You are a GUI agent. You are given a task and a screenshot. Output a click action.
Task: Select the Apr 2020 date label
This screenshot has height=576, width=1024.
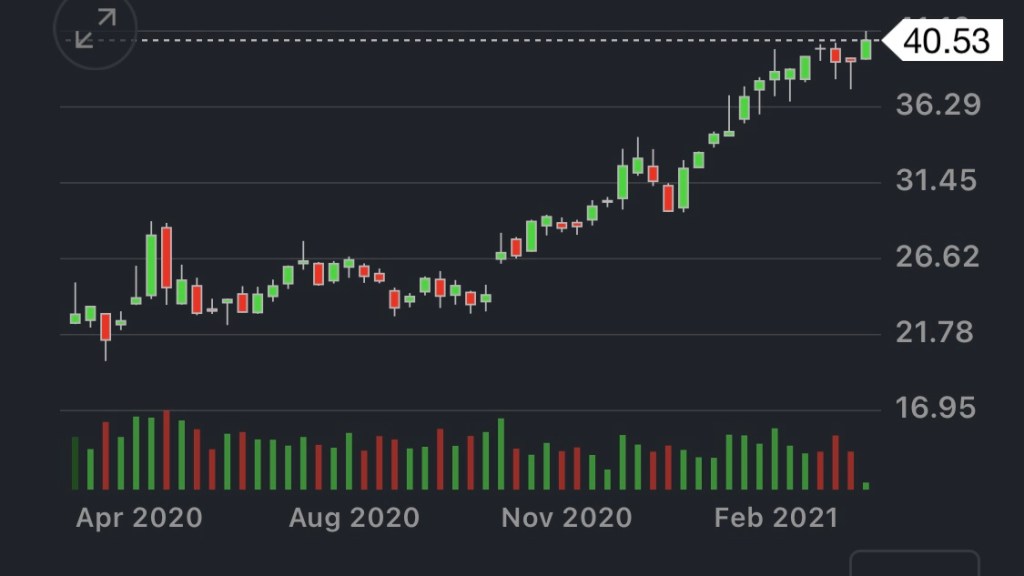coord(139,518)
